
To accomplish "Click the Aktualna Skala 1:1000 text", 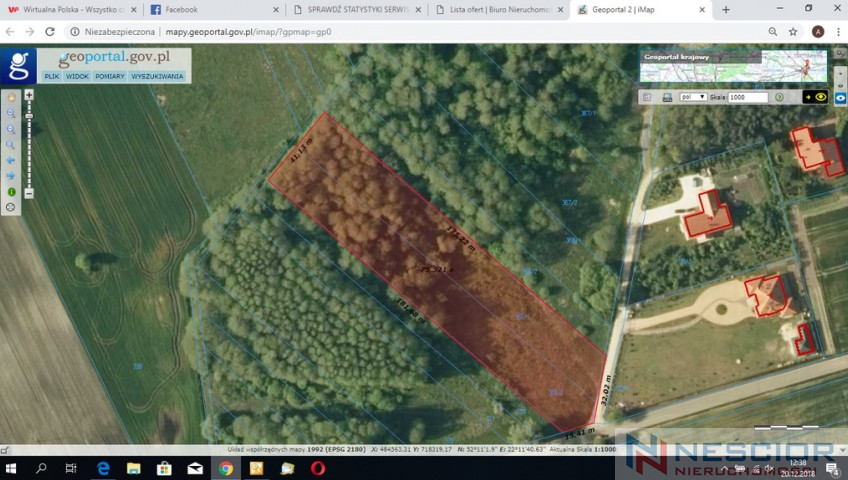I will click(x=582, y=449).
